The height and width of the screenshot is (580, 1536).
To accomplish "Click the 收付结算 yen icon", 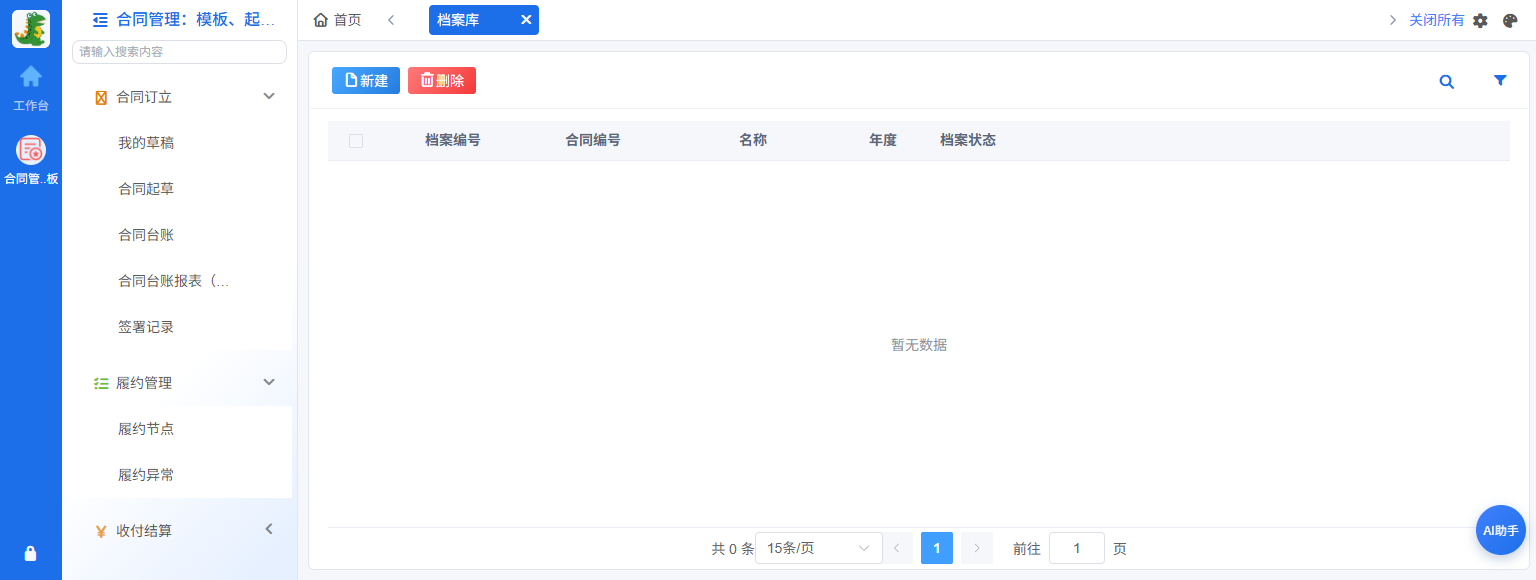I will tap(101, 531).
